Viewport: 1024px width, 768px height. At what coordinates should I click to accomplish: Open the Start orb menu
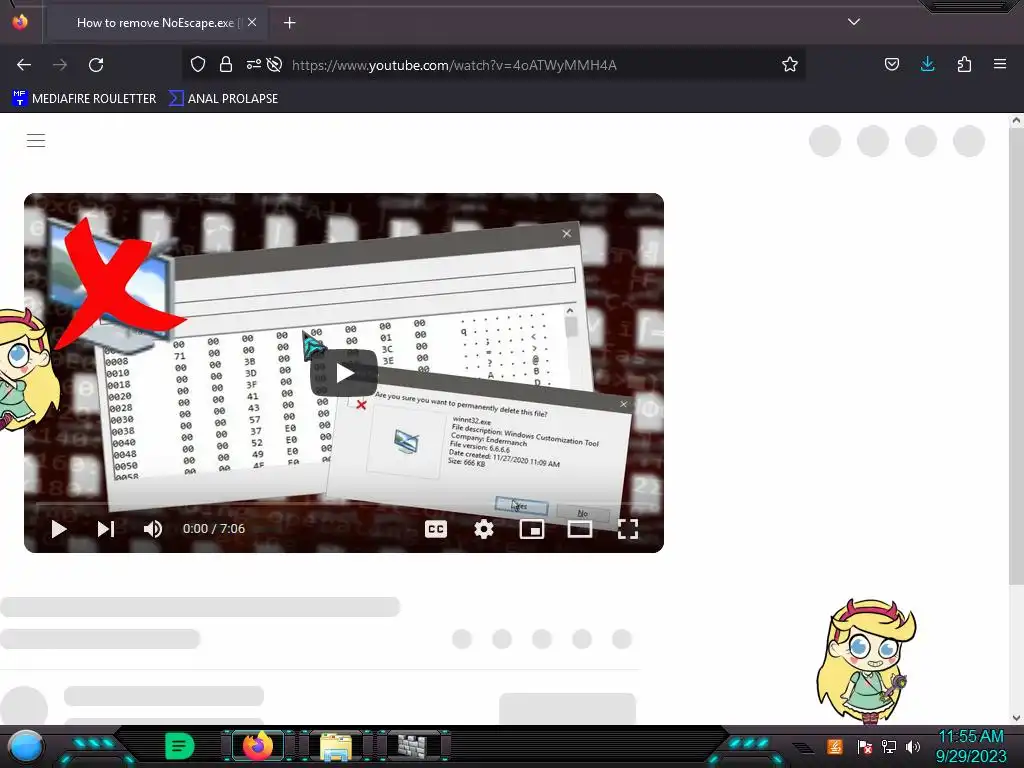tap(26, 746)
